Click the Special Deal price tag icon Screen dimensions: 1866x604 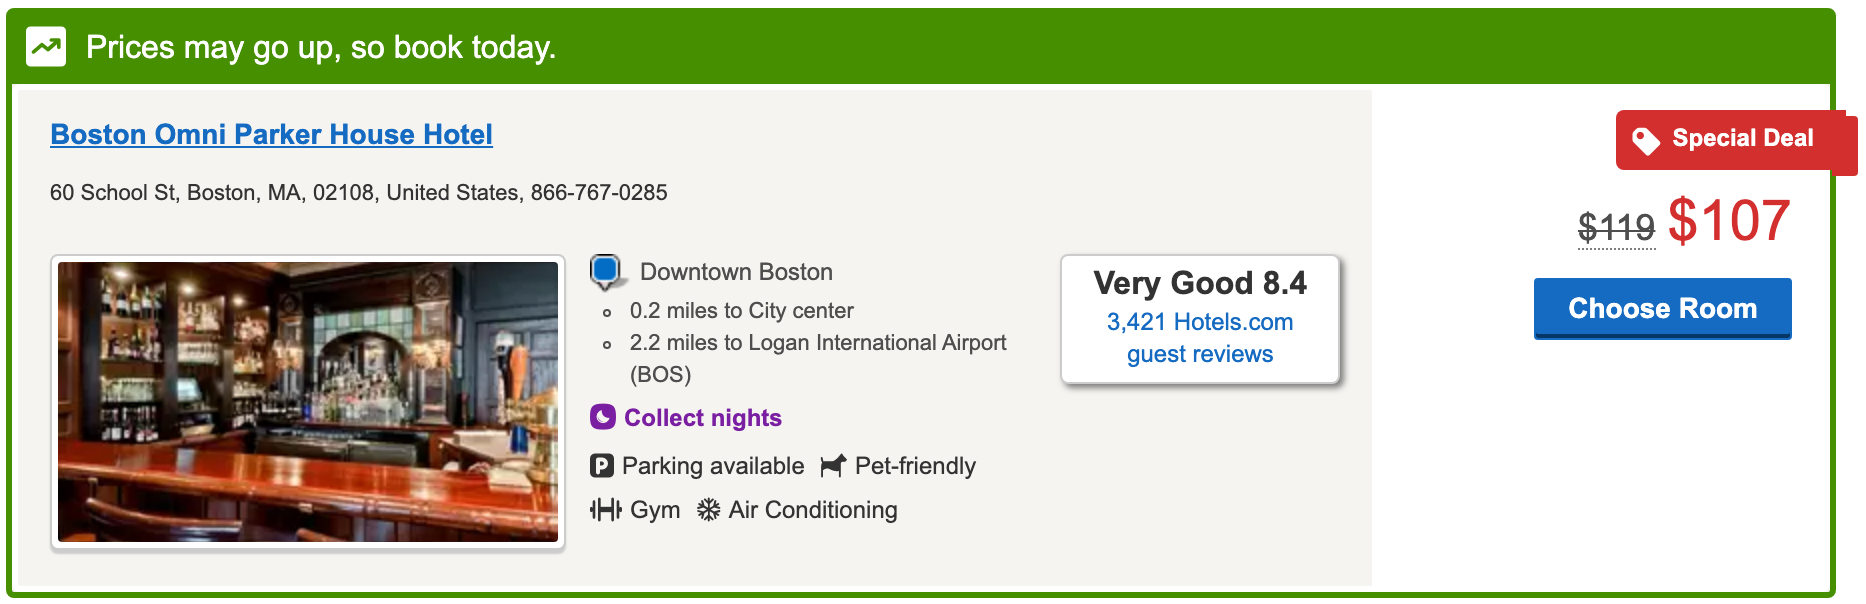[1645, 140]
